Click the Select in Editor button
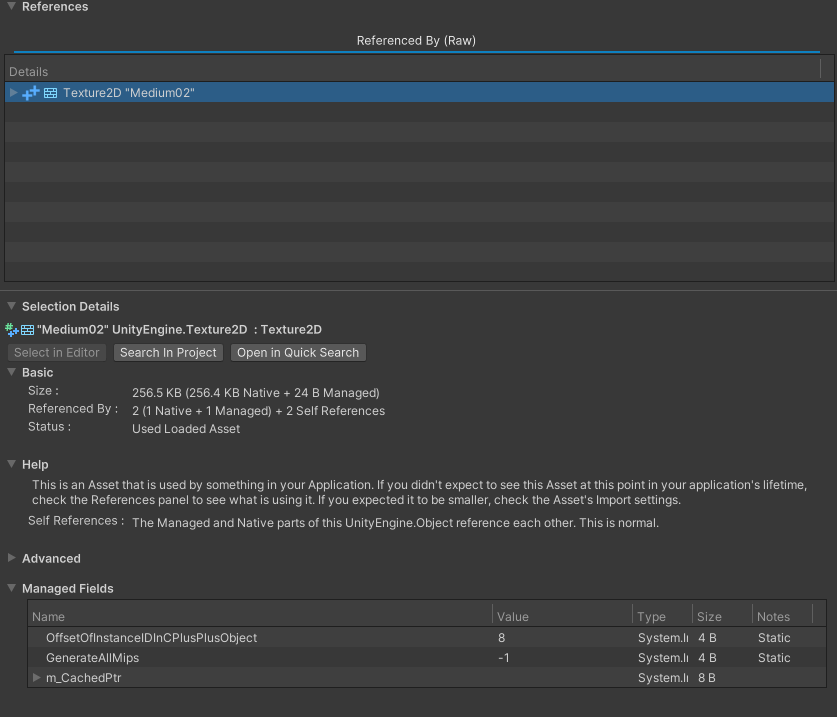Viewport: 837px width, 717px height. [x=56, y=352]
